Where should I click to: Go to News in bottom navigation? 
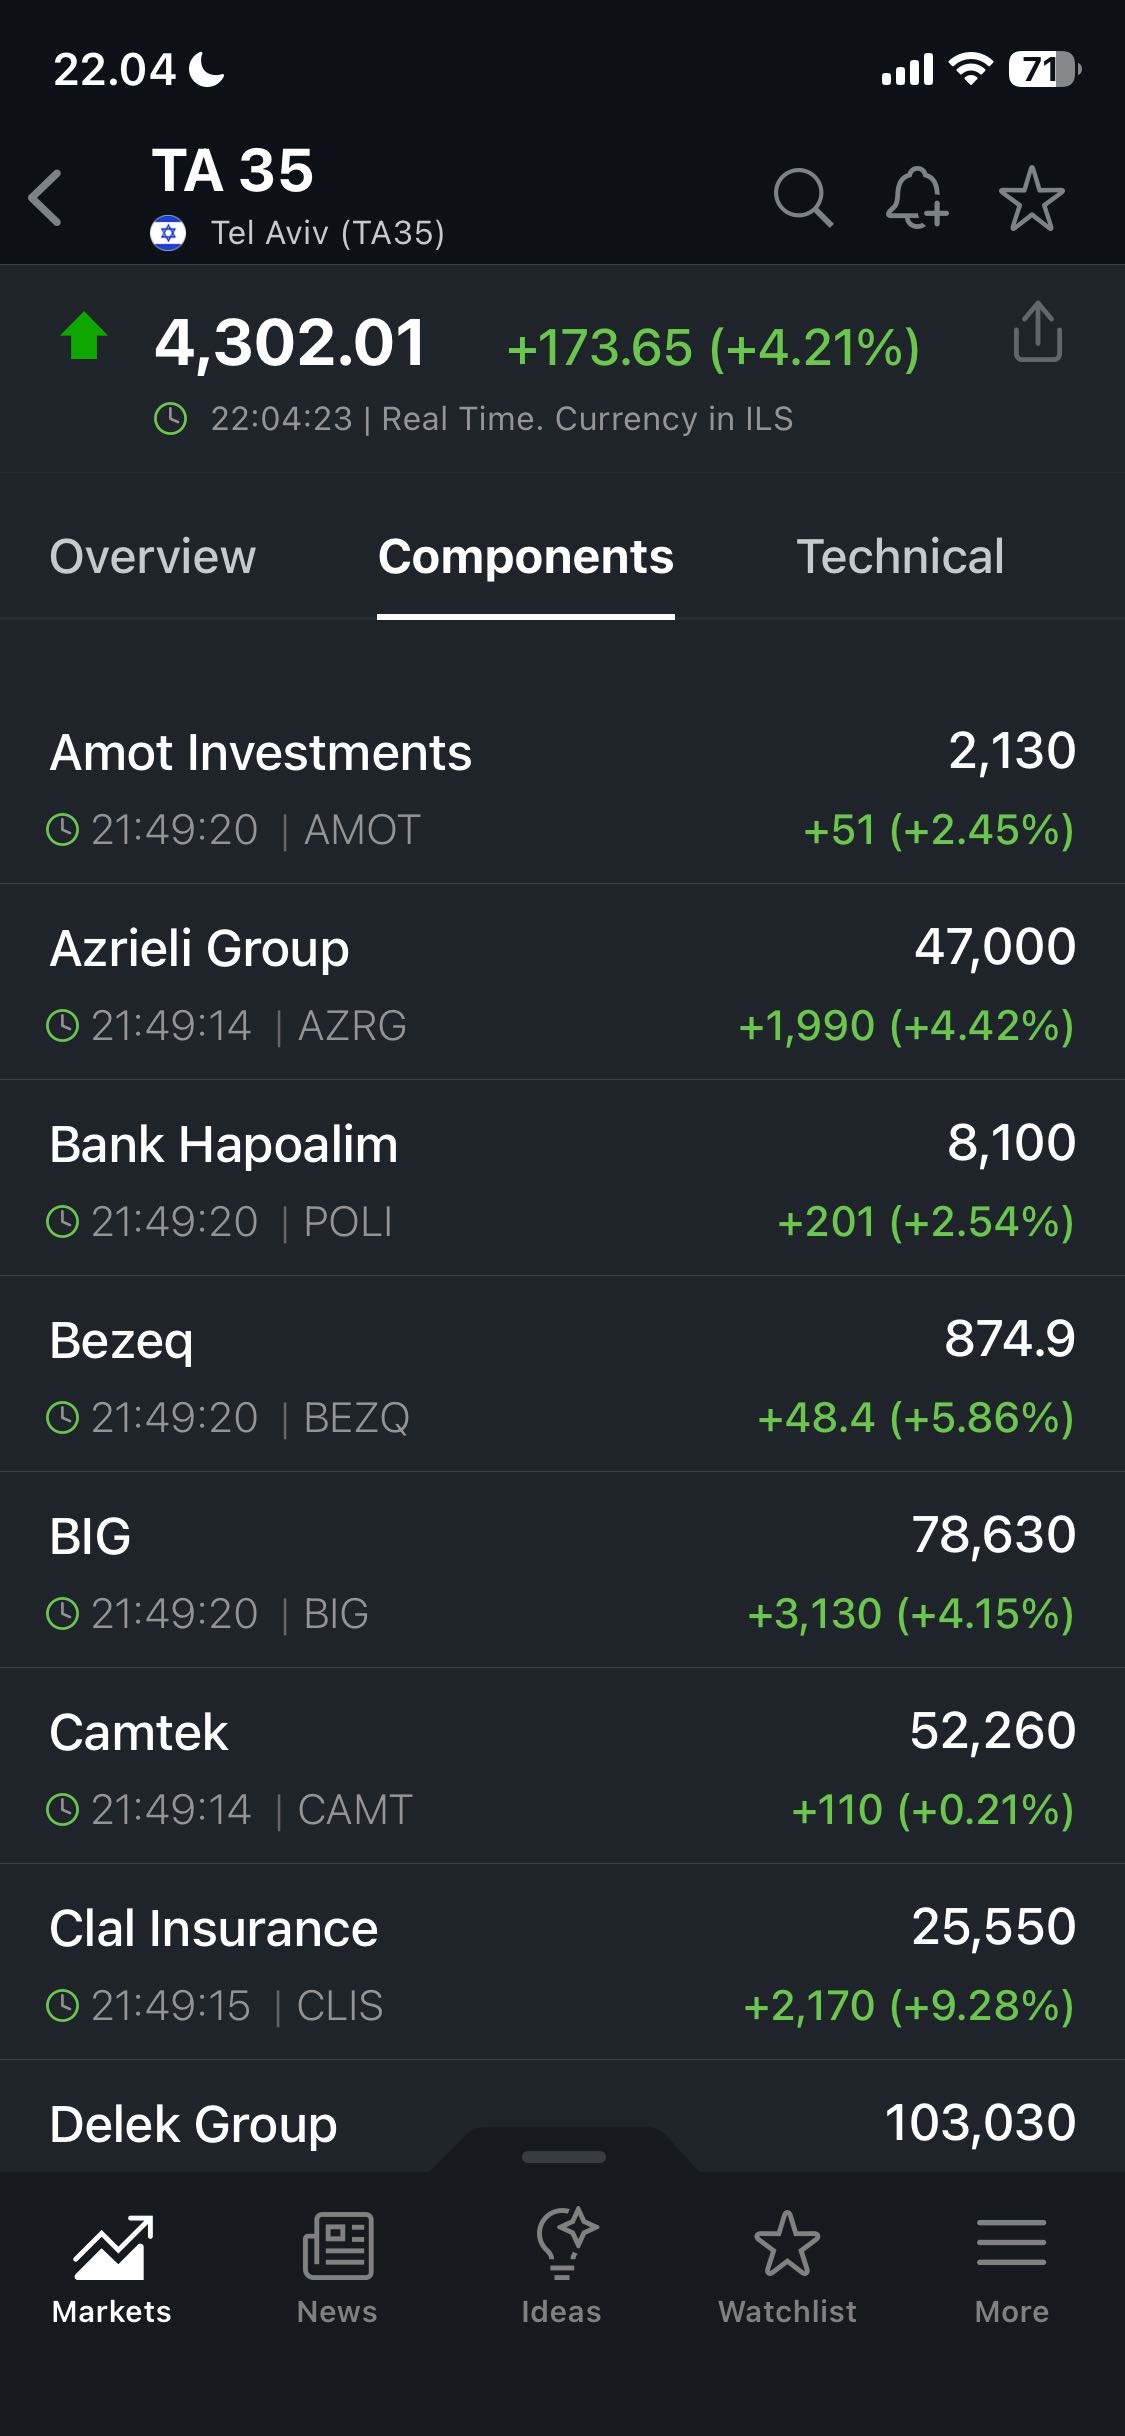tap(337, 2268)
